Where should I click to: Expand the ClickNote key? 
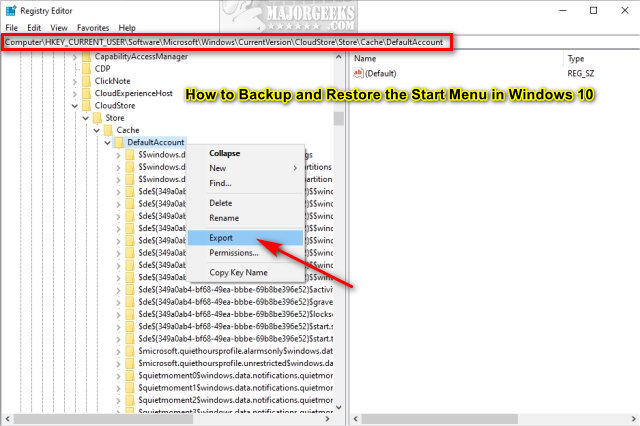point(75,82)
